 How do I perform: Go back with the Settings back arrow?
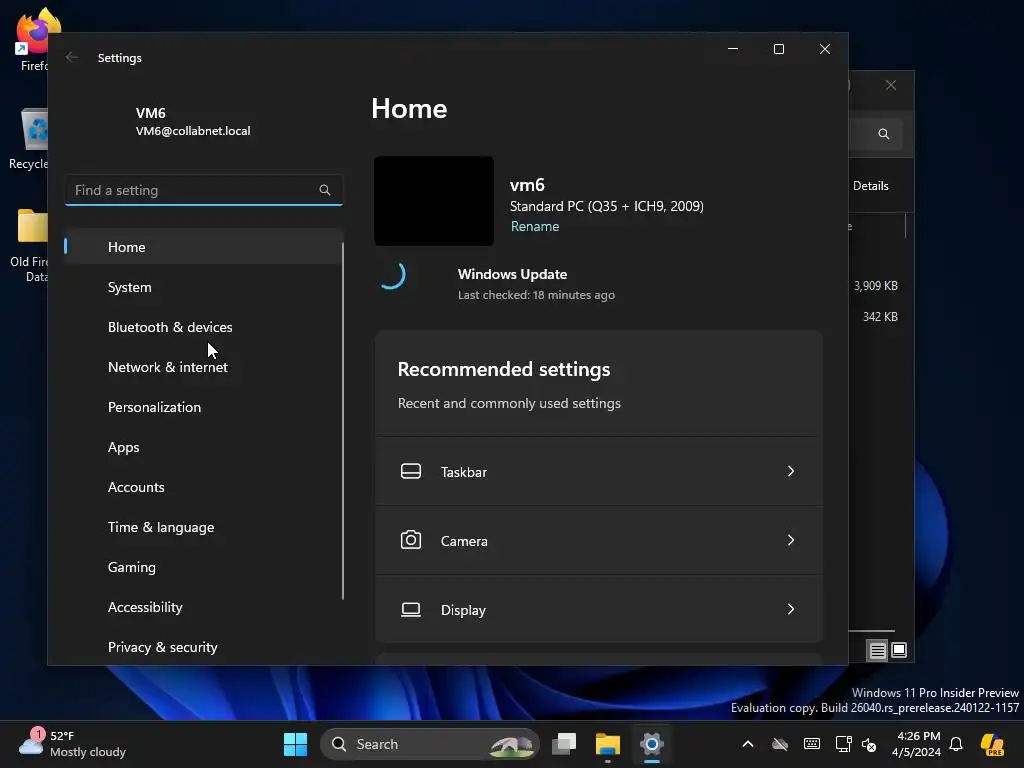72,57
